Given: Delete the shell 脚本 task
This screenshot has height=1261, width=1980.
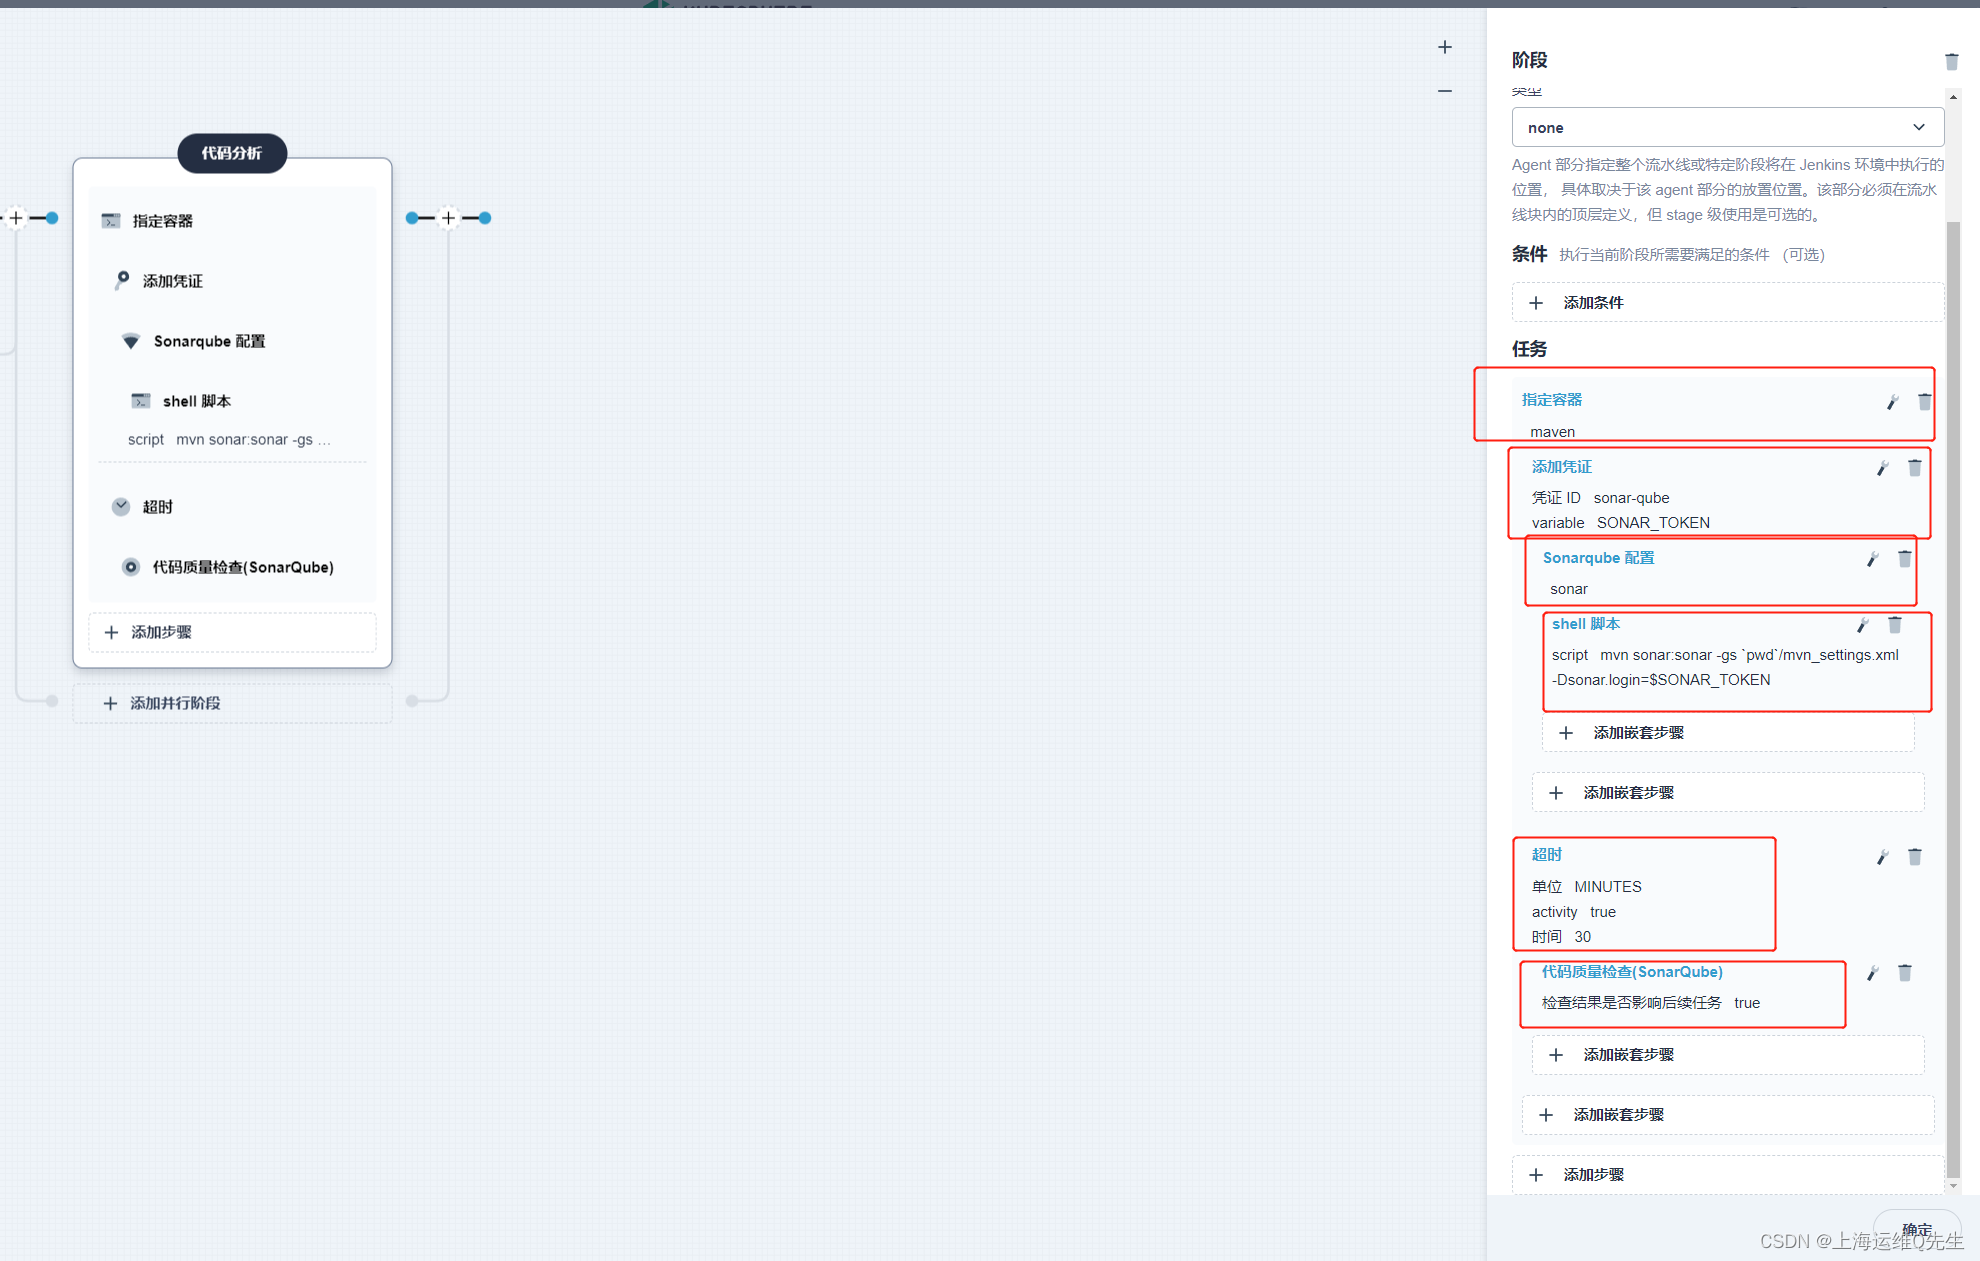Looking at the screenshot, I should pos(1894,625).
